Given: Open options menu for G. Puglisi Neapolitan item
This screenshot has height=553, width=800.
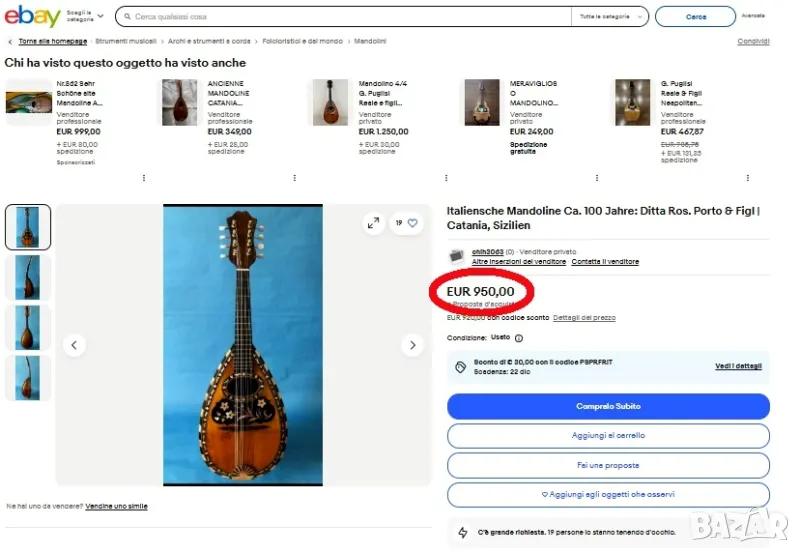Looking at the screenshot, I should pos(748,178).
